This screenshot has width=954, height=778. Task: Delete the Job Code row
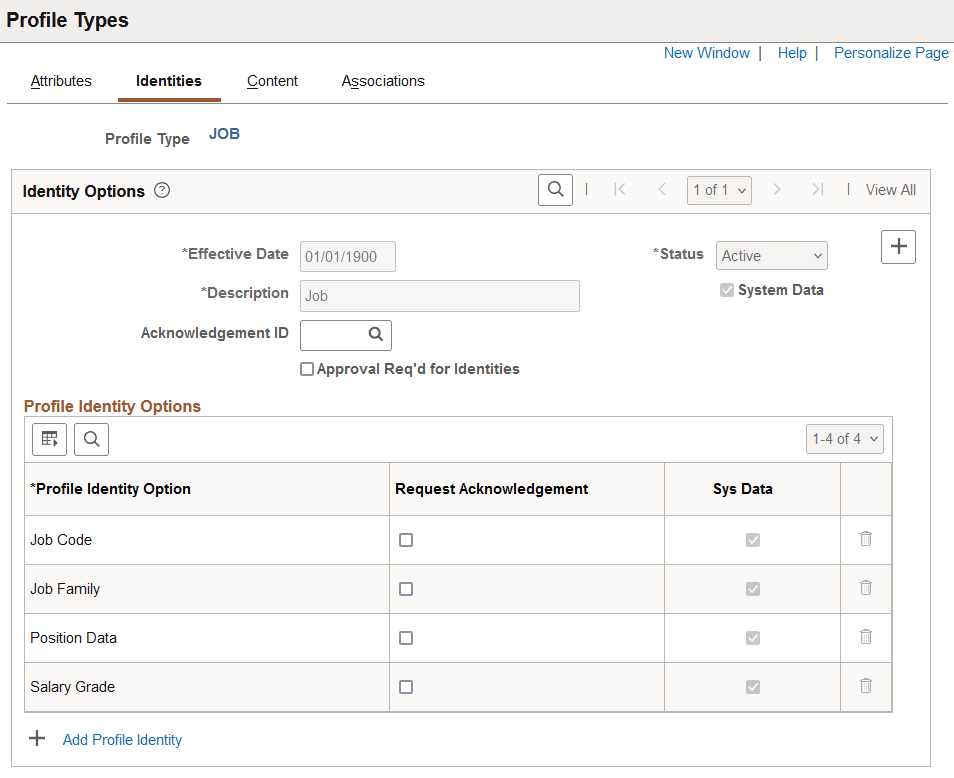[x=866, y=539]
